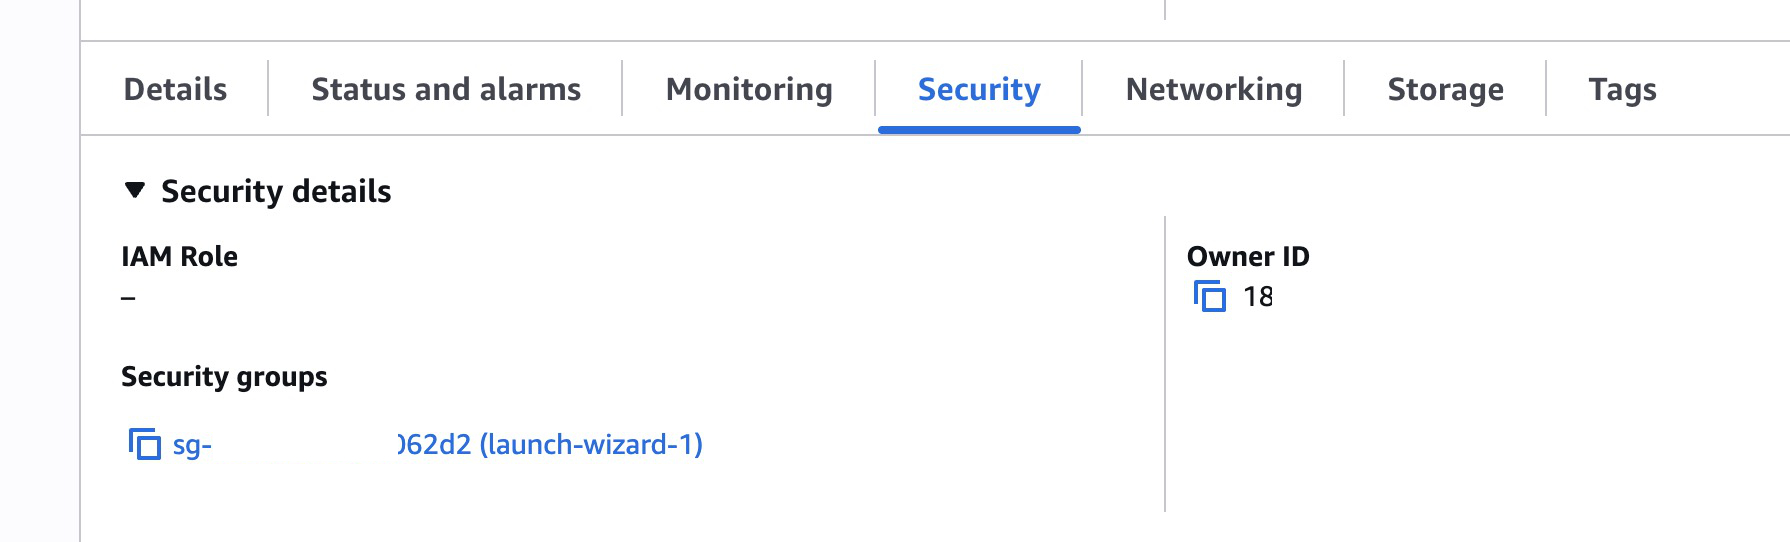
Task: Open the launch-wizard-1 security group link
Action: (x=550, y=444)
